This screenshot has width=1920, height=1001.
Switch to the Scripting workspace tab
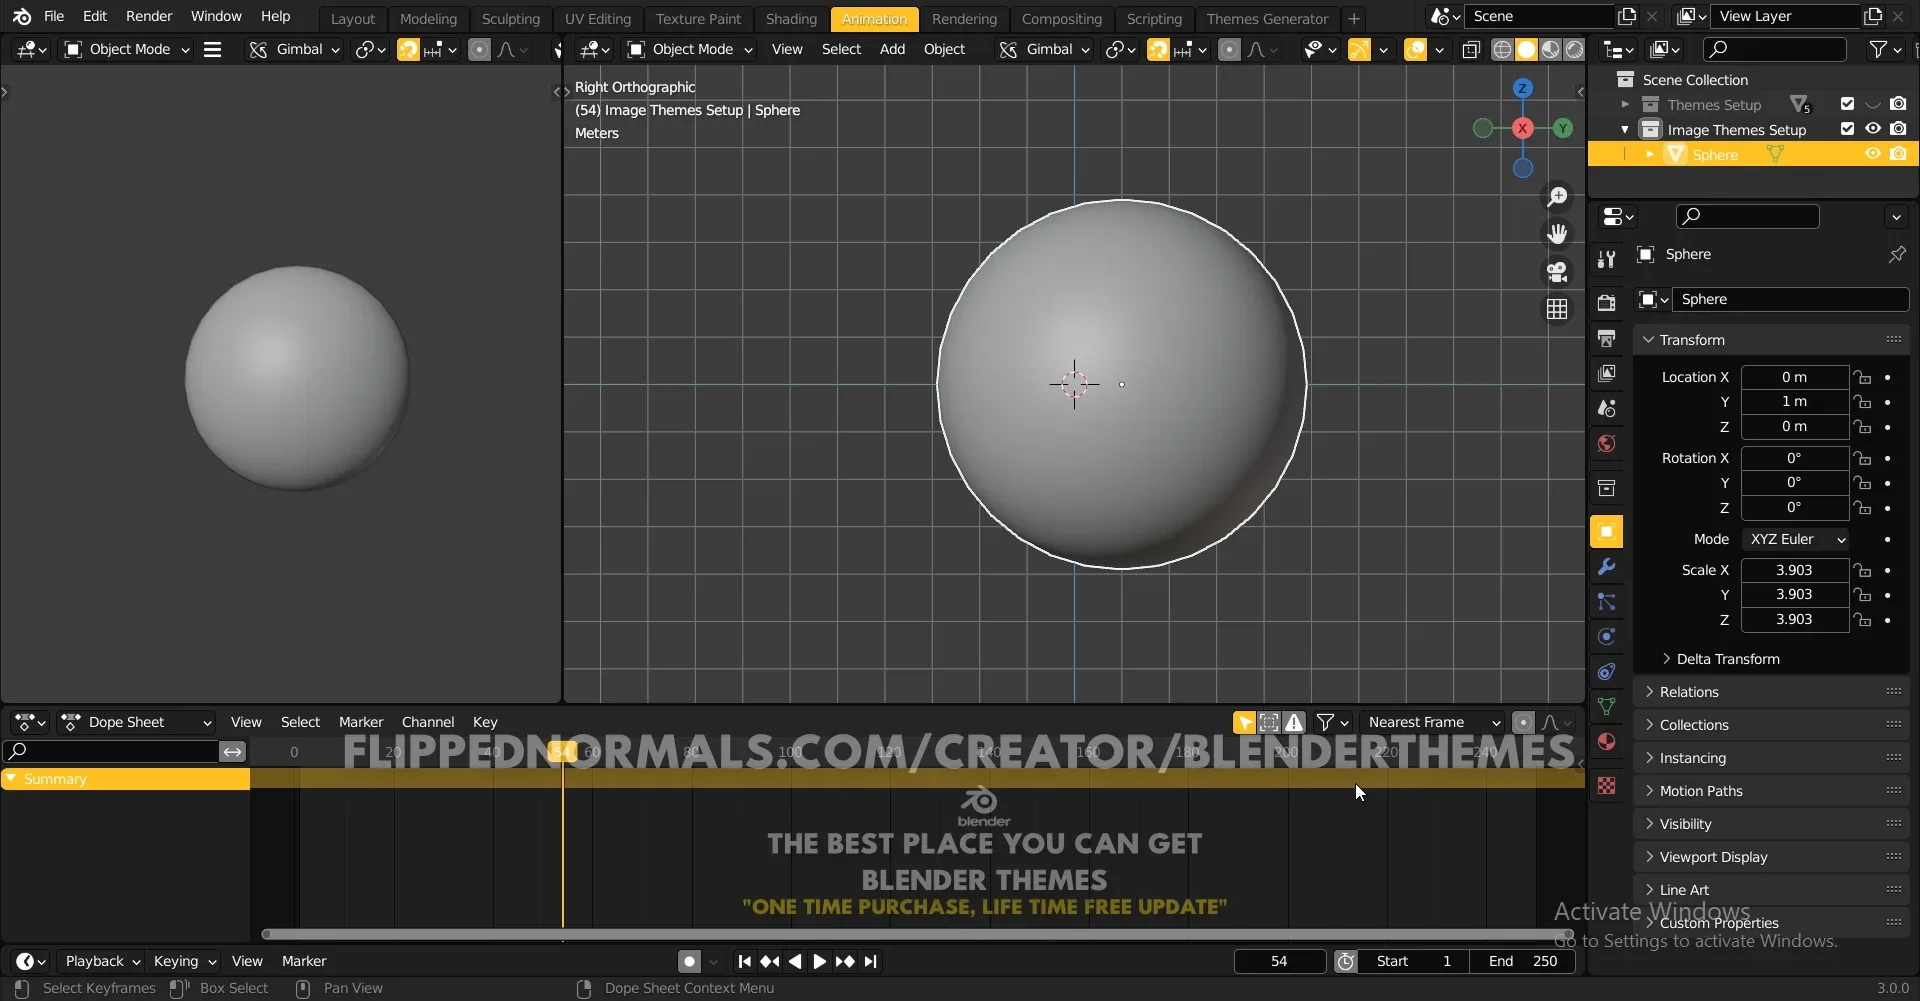[x=1155, y=18]
